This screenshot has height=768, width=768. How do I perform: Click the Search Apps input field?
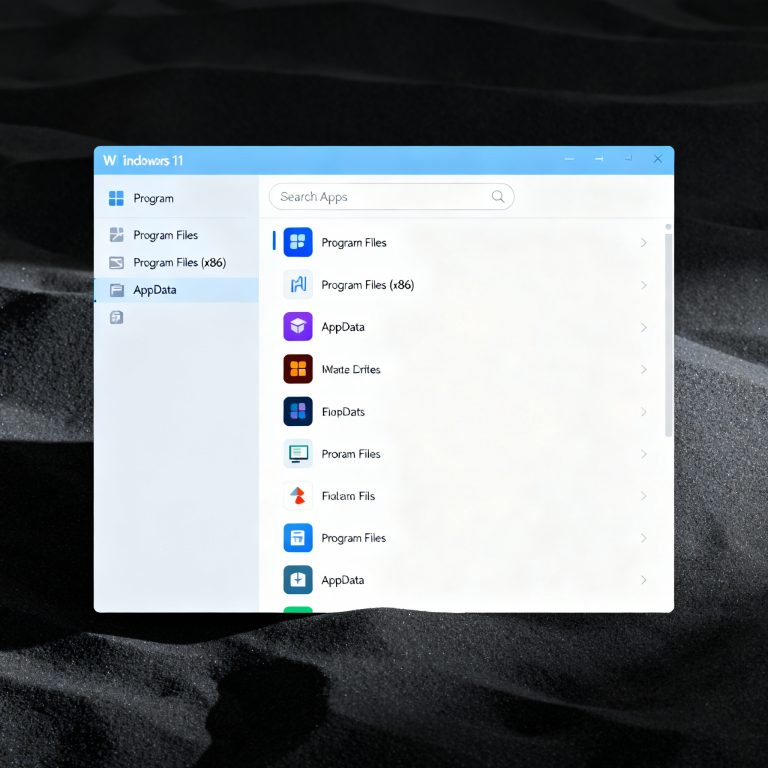tap(391, 196)
